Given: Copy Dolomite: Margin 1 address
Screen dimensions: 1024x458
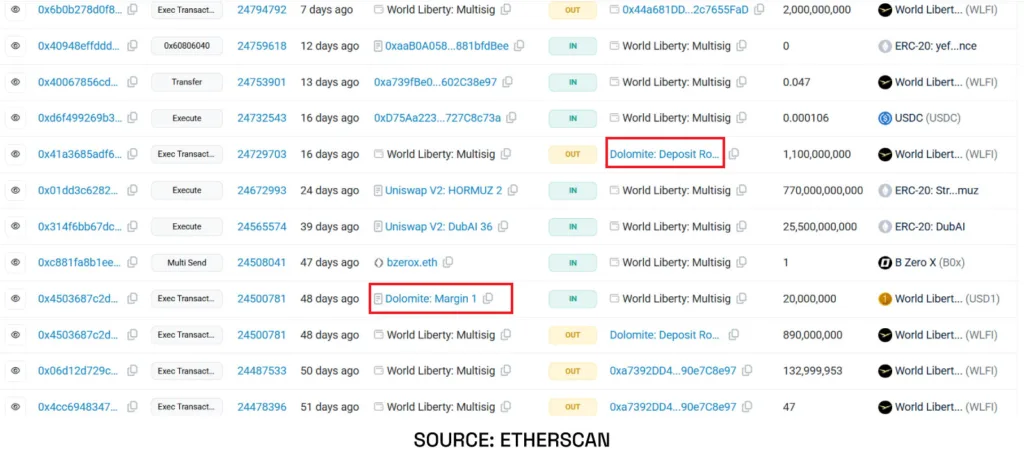Looking at the screenshot, I should point(488,299).
